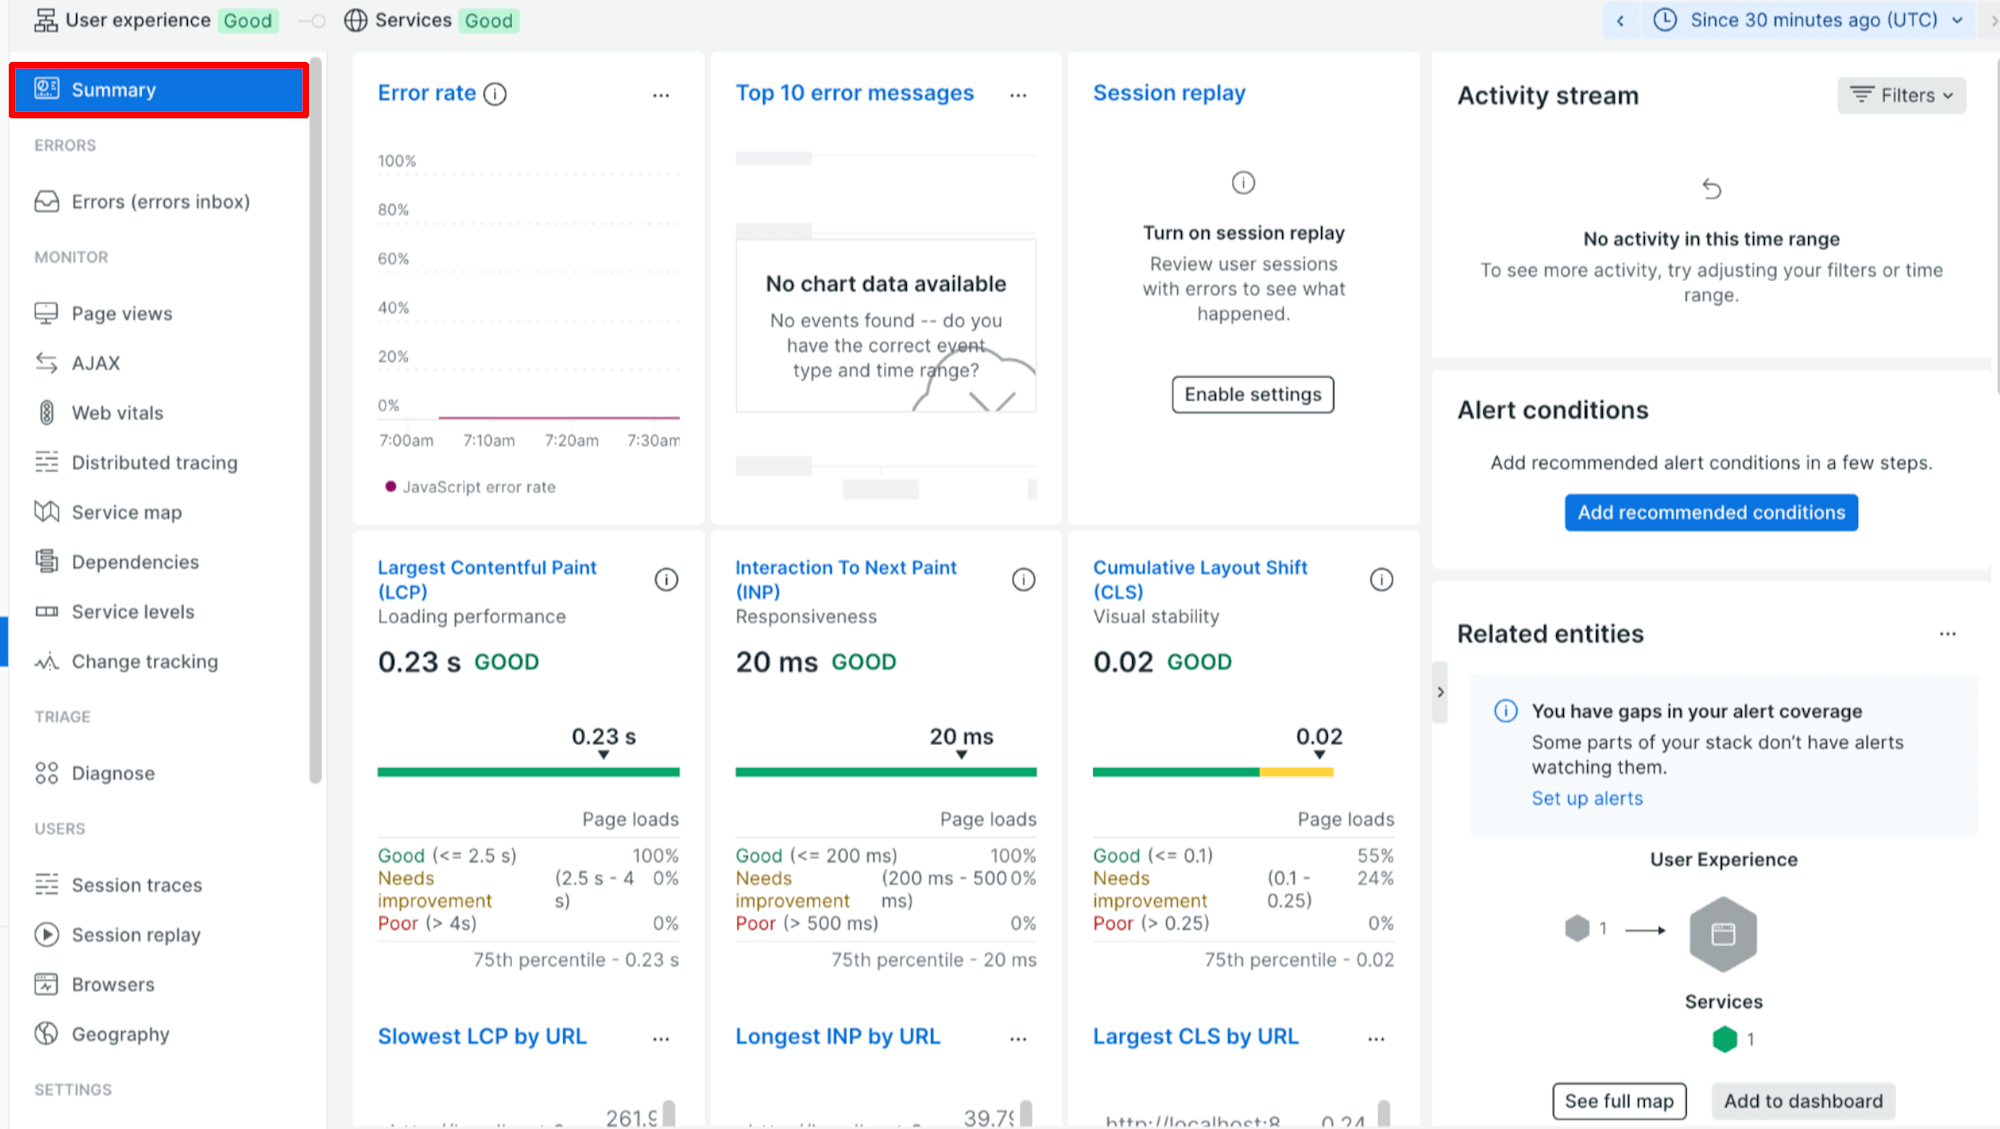The width and height of the screenshot is (2000, 1129).
Task: Click the Diagnose icon
Action: click(47, 773)
